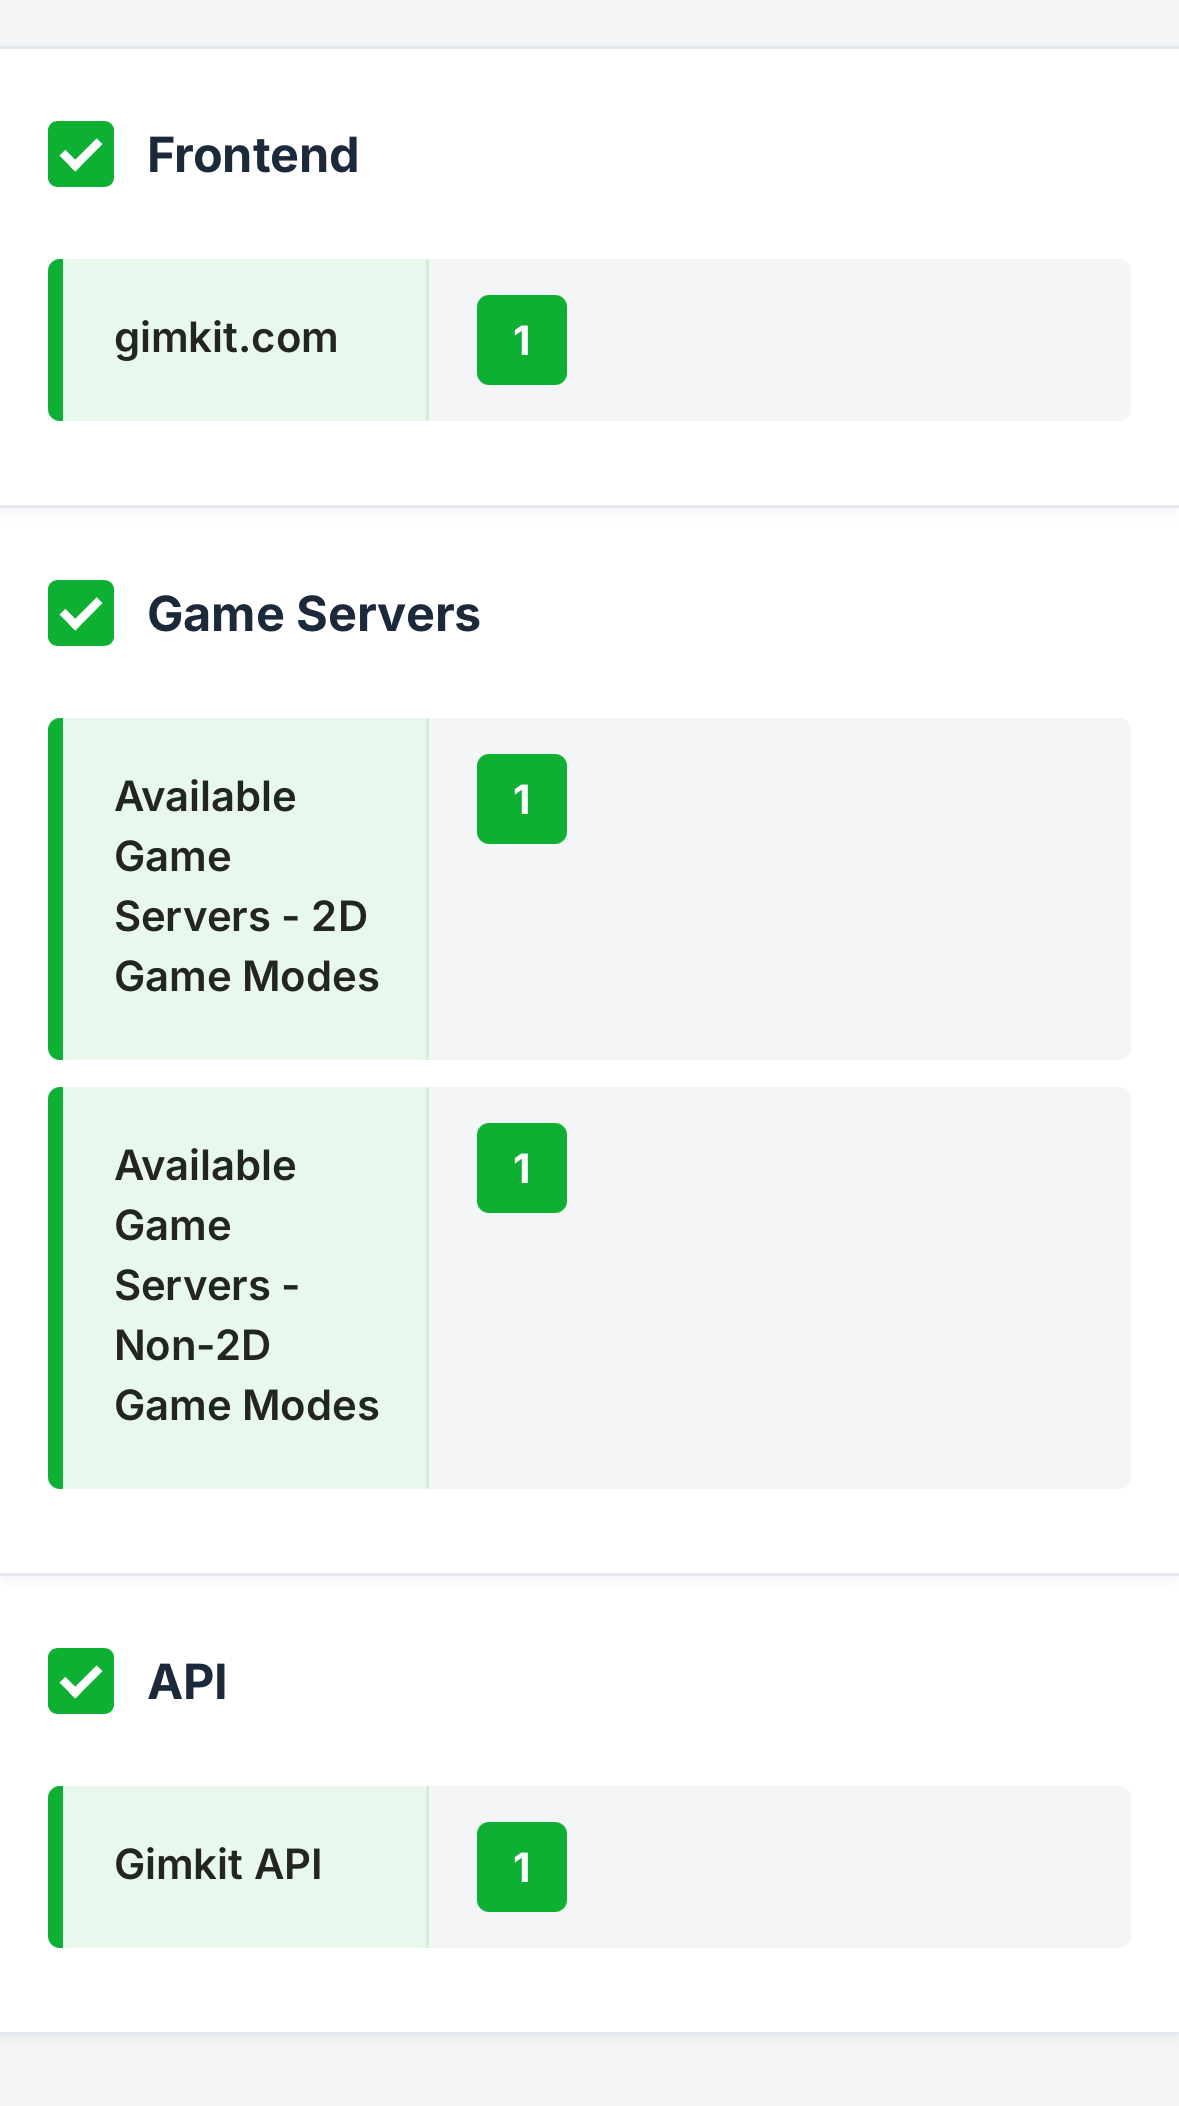This screenshot has width=1179, height=2106.
Task: Click the Game Servers green checkmark icon
Action: pyautogui.click(x=81, y=613)
